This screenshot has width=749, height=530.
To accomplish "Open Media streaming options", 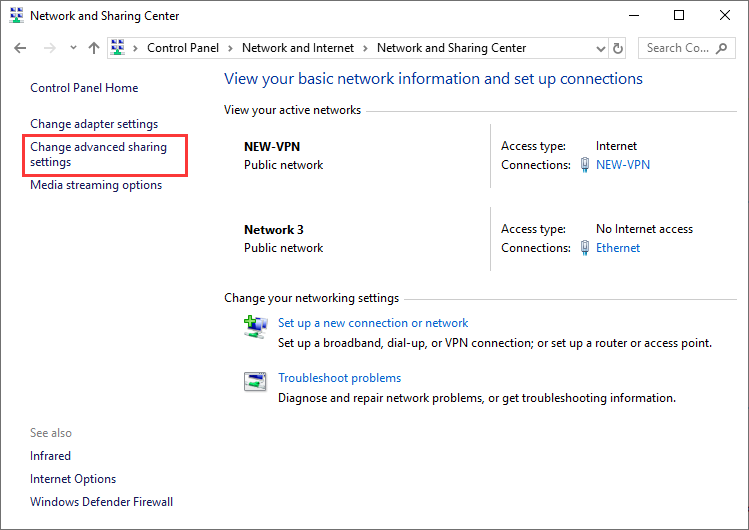I will pos(96,185).
